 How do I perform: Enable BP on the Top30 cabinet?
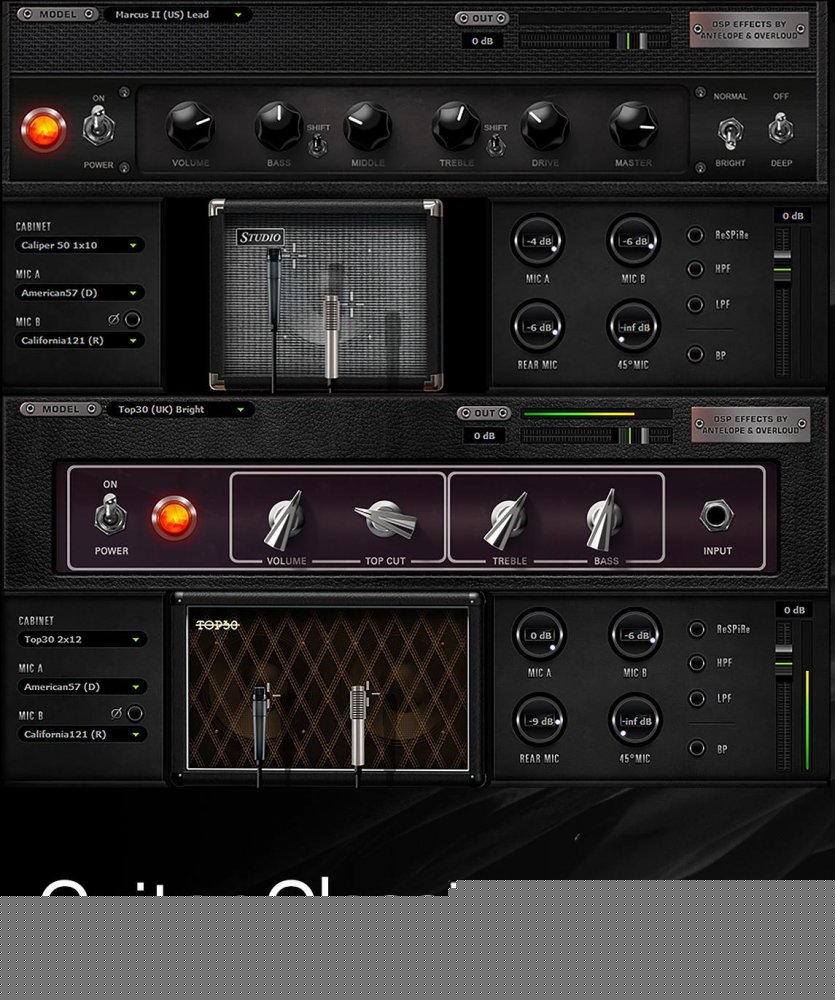point(697,748)
